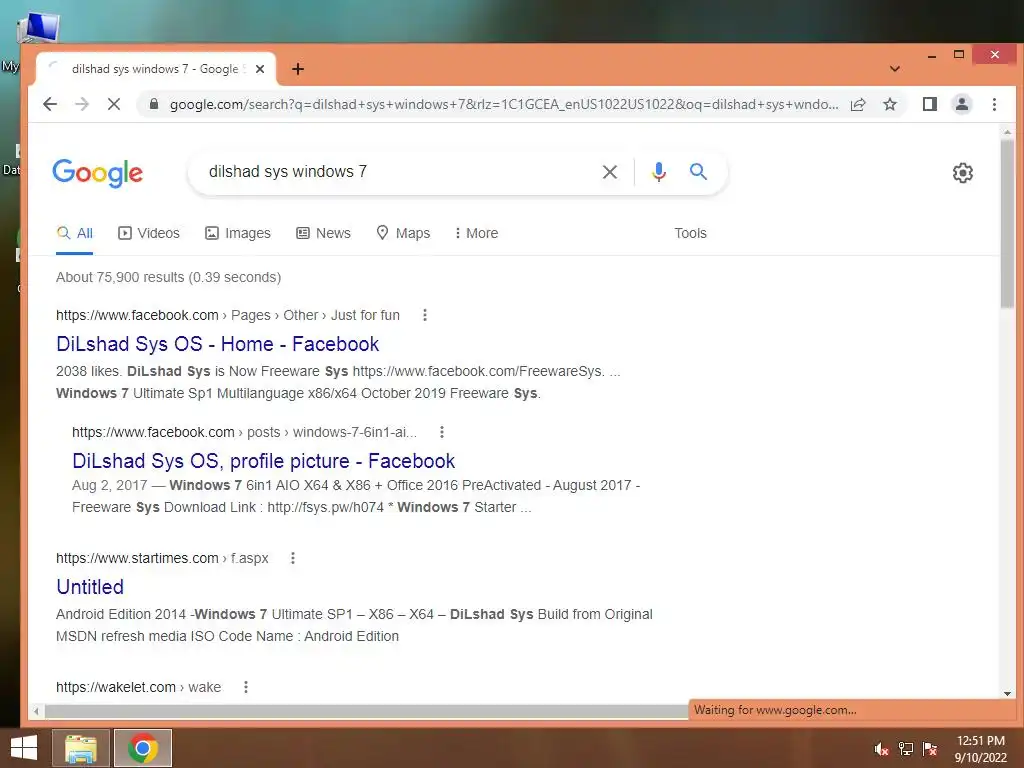The height and width of the screenshot is (768, 1024).
Task: Share this page from the address bar
Action: [x=858, y=104]
